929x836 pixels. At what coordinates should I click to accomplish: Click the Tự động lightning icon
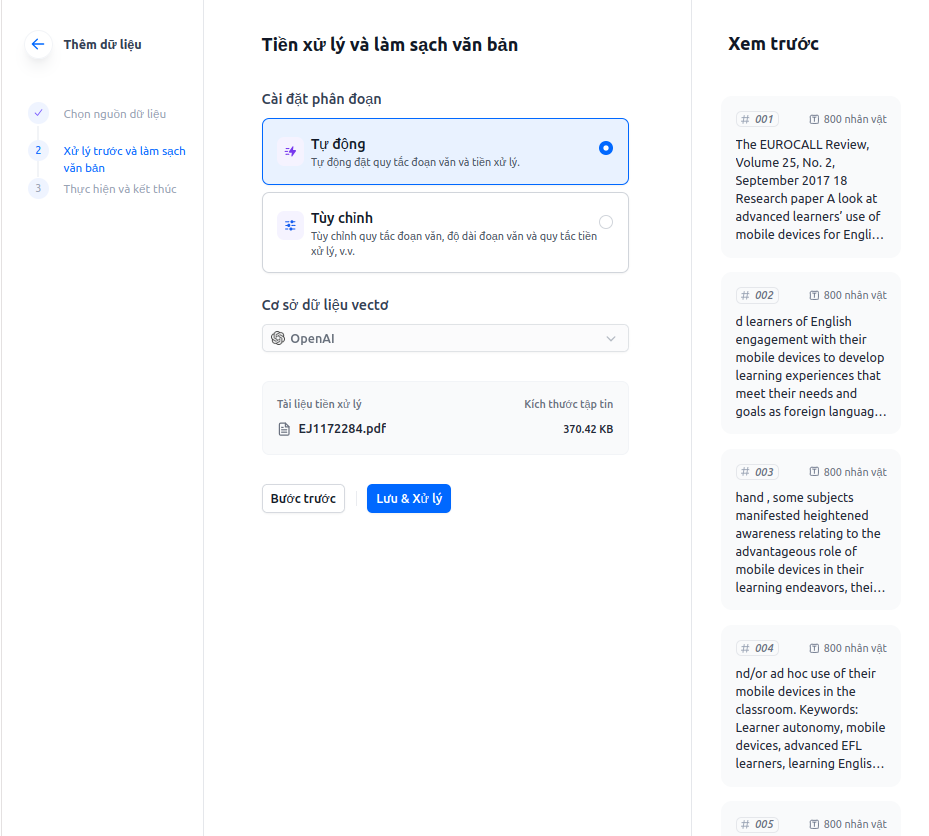pos(290,151)
